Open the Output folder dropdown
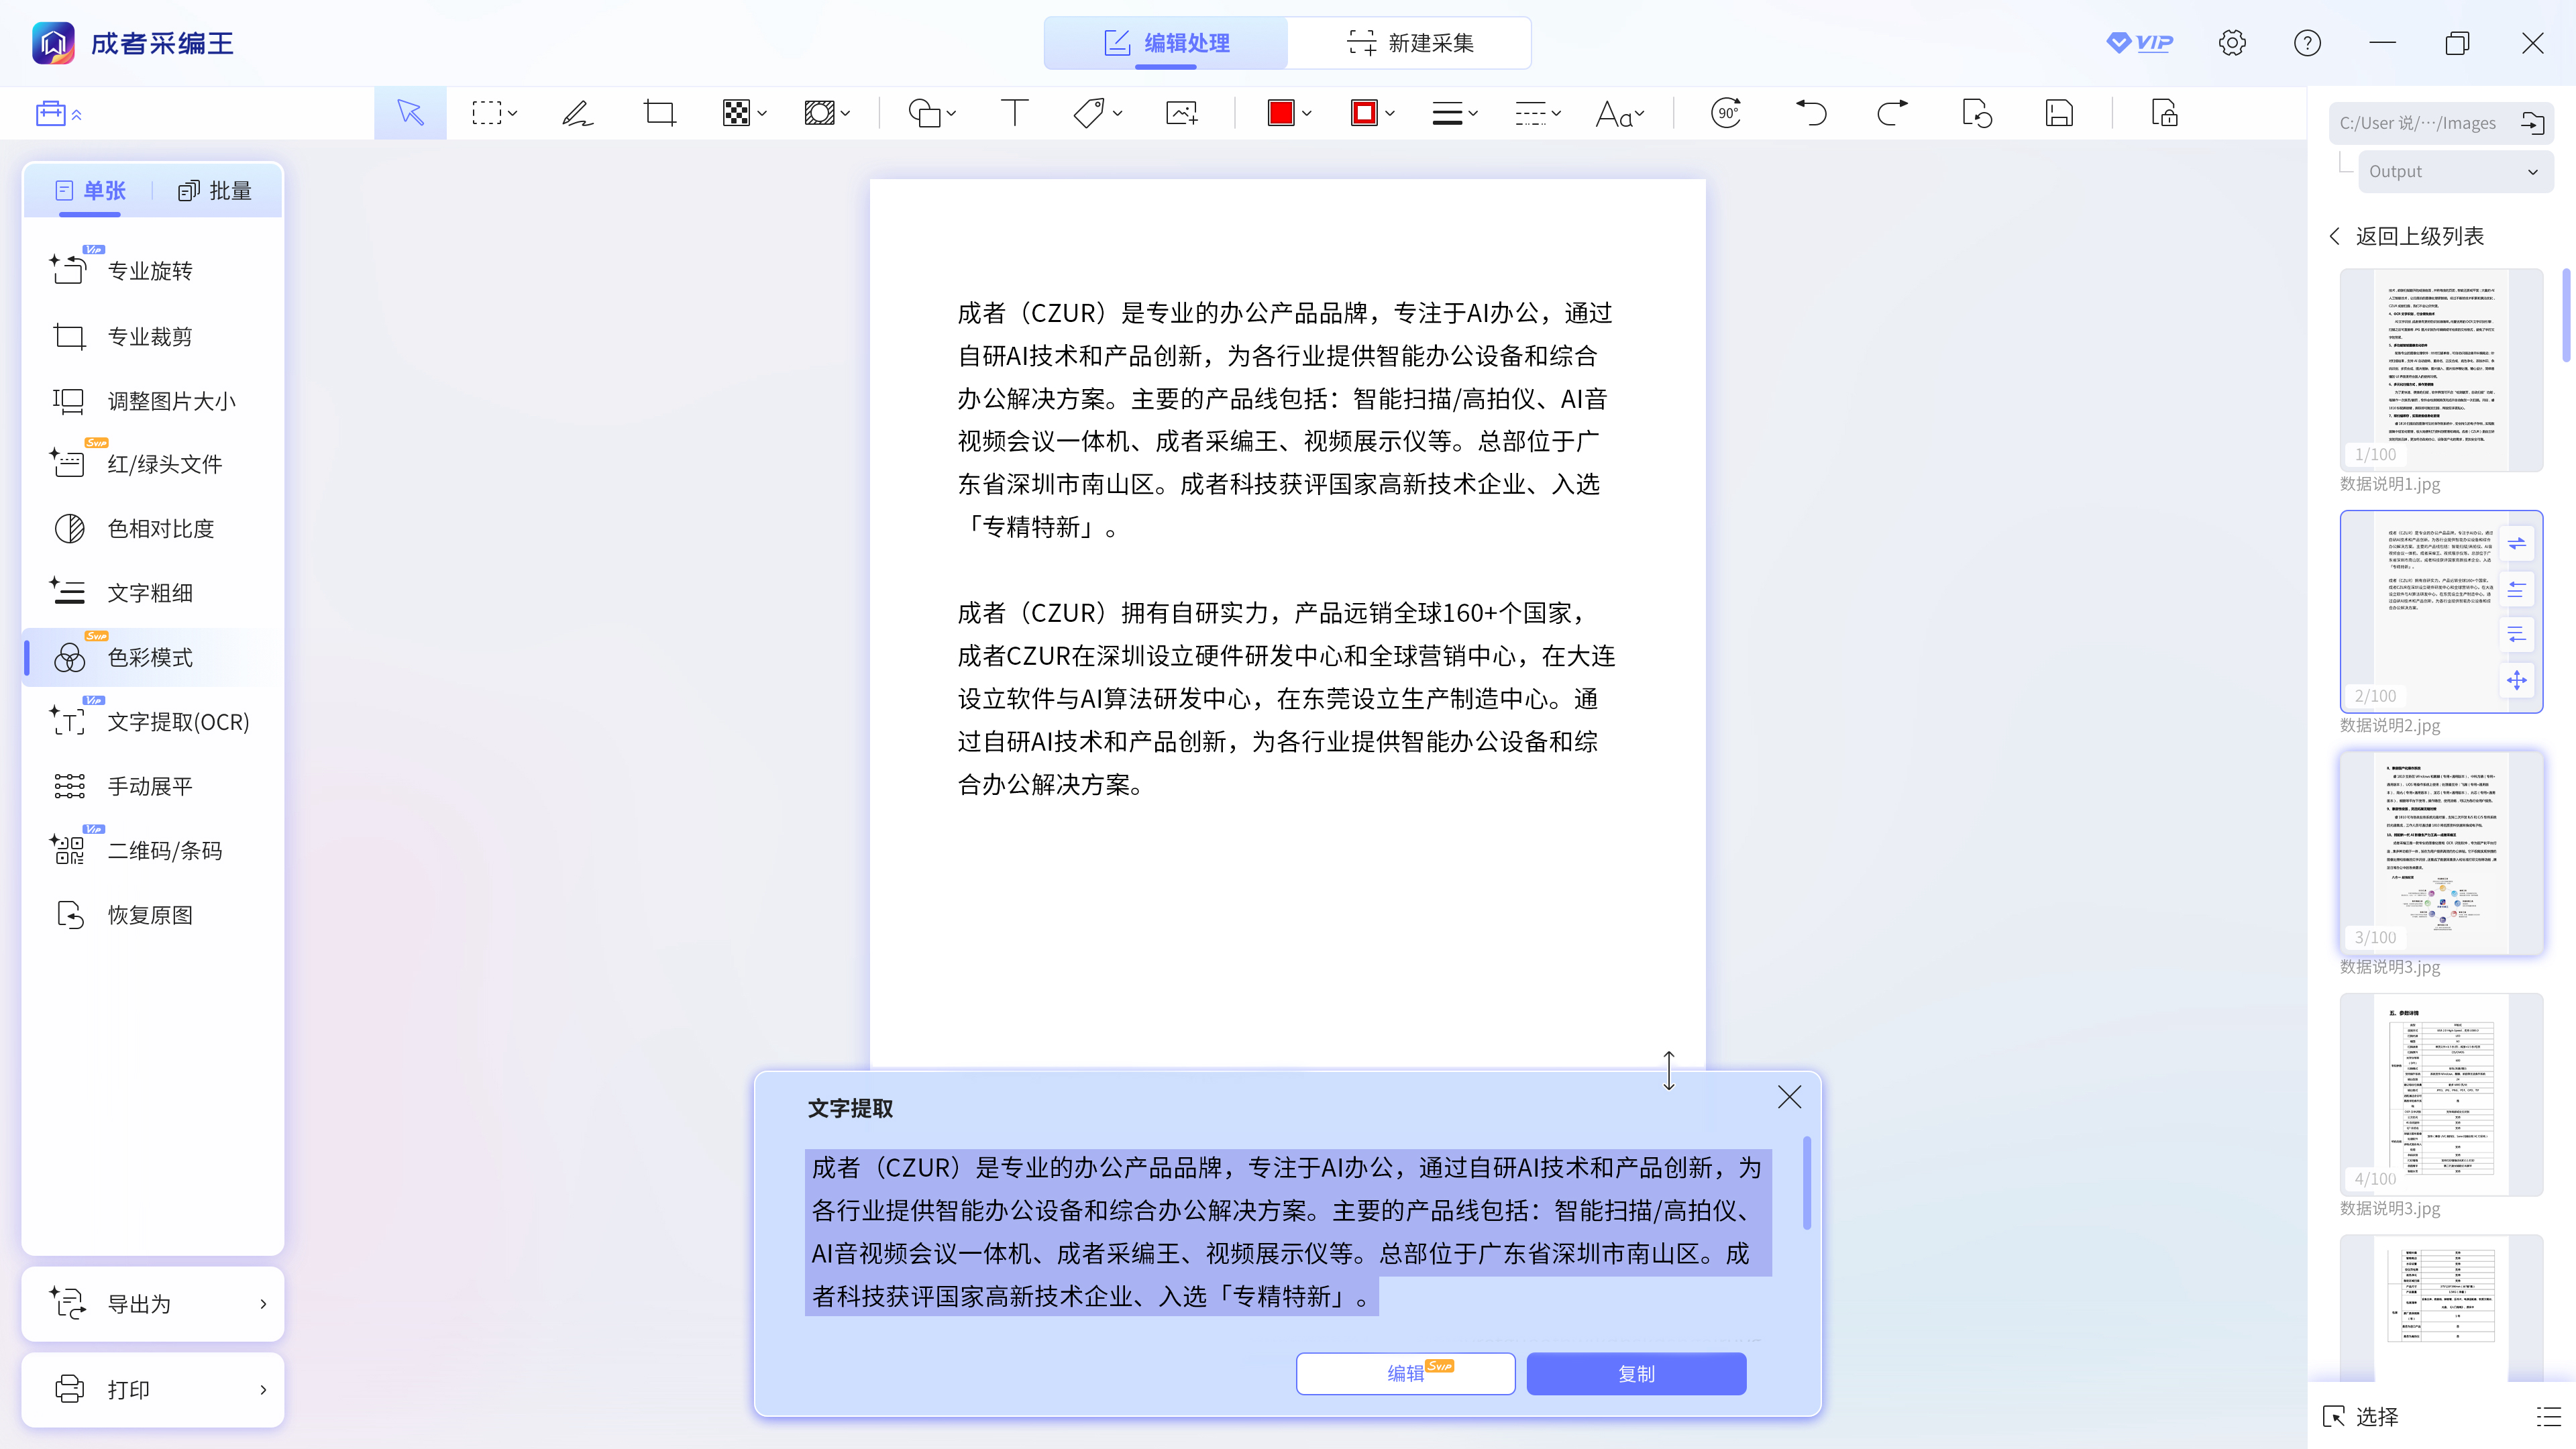The height and width of the screenshot is (1449, 2576). [2455, 171]
